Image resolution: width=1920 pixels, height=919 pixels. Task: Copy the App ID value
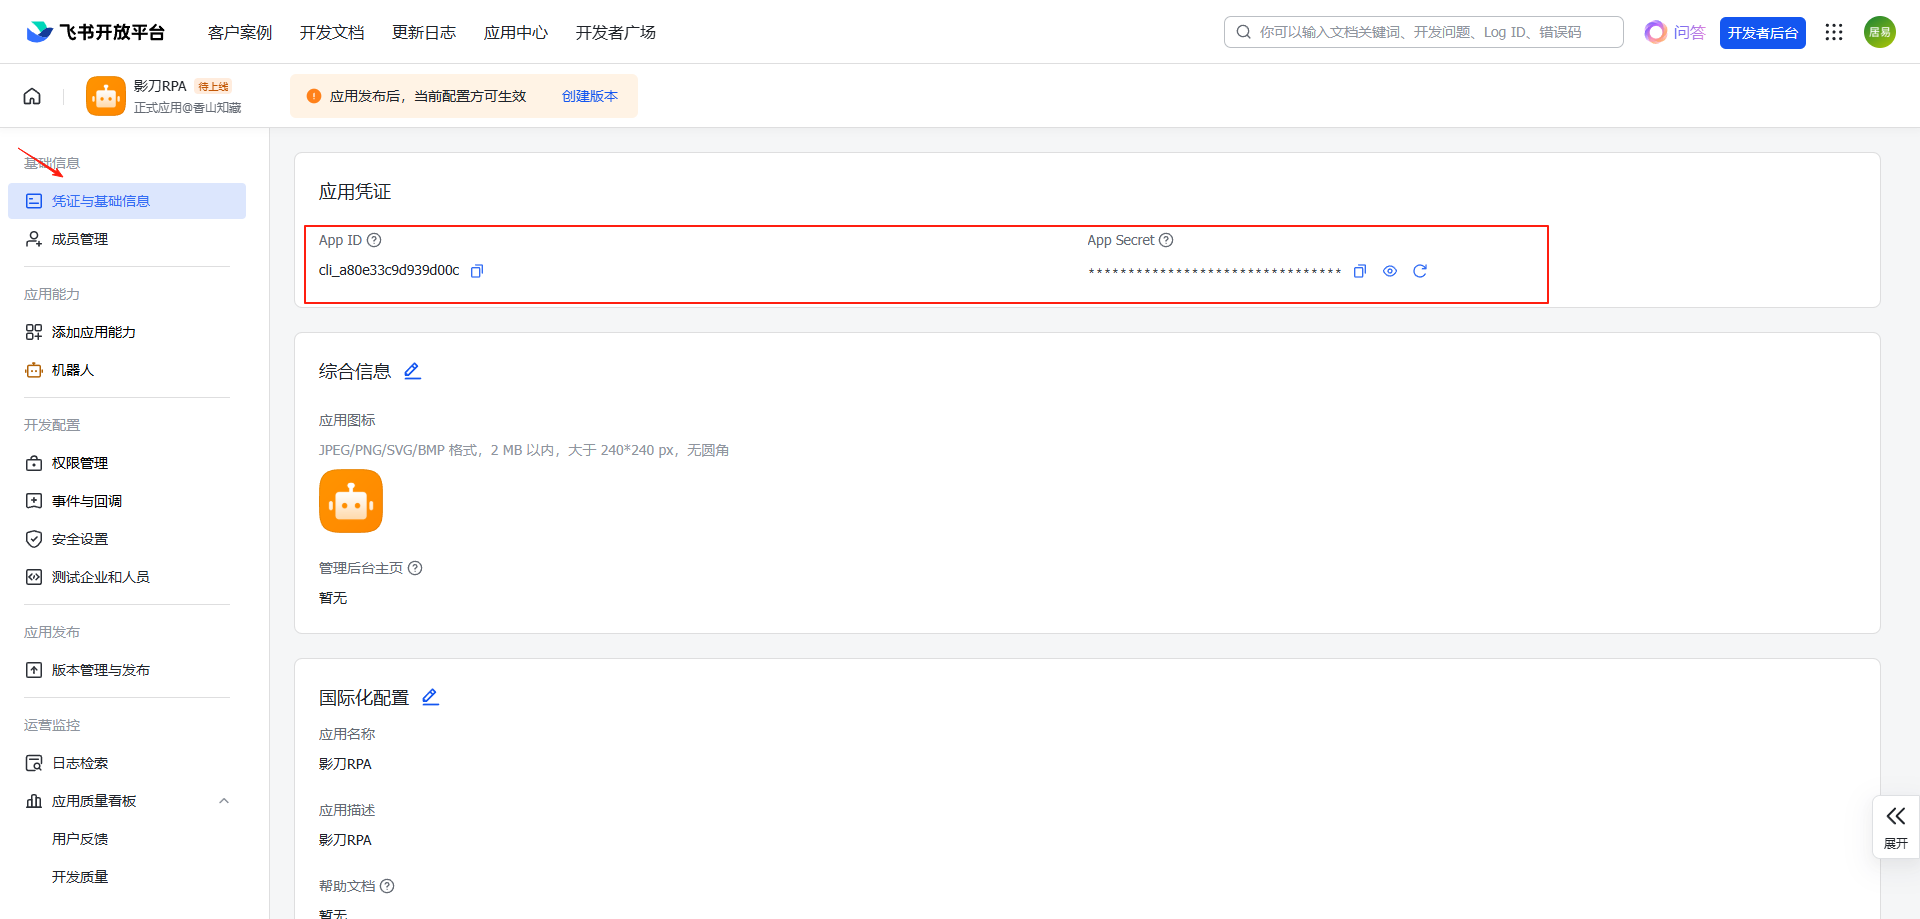tap(477, 271)
